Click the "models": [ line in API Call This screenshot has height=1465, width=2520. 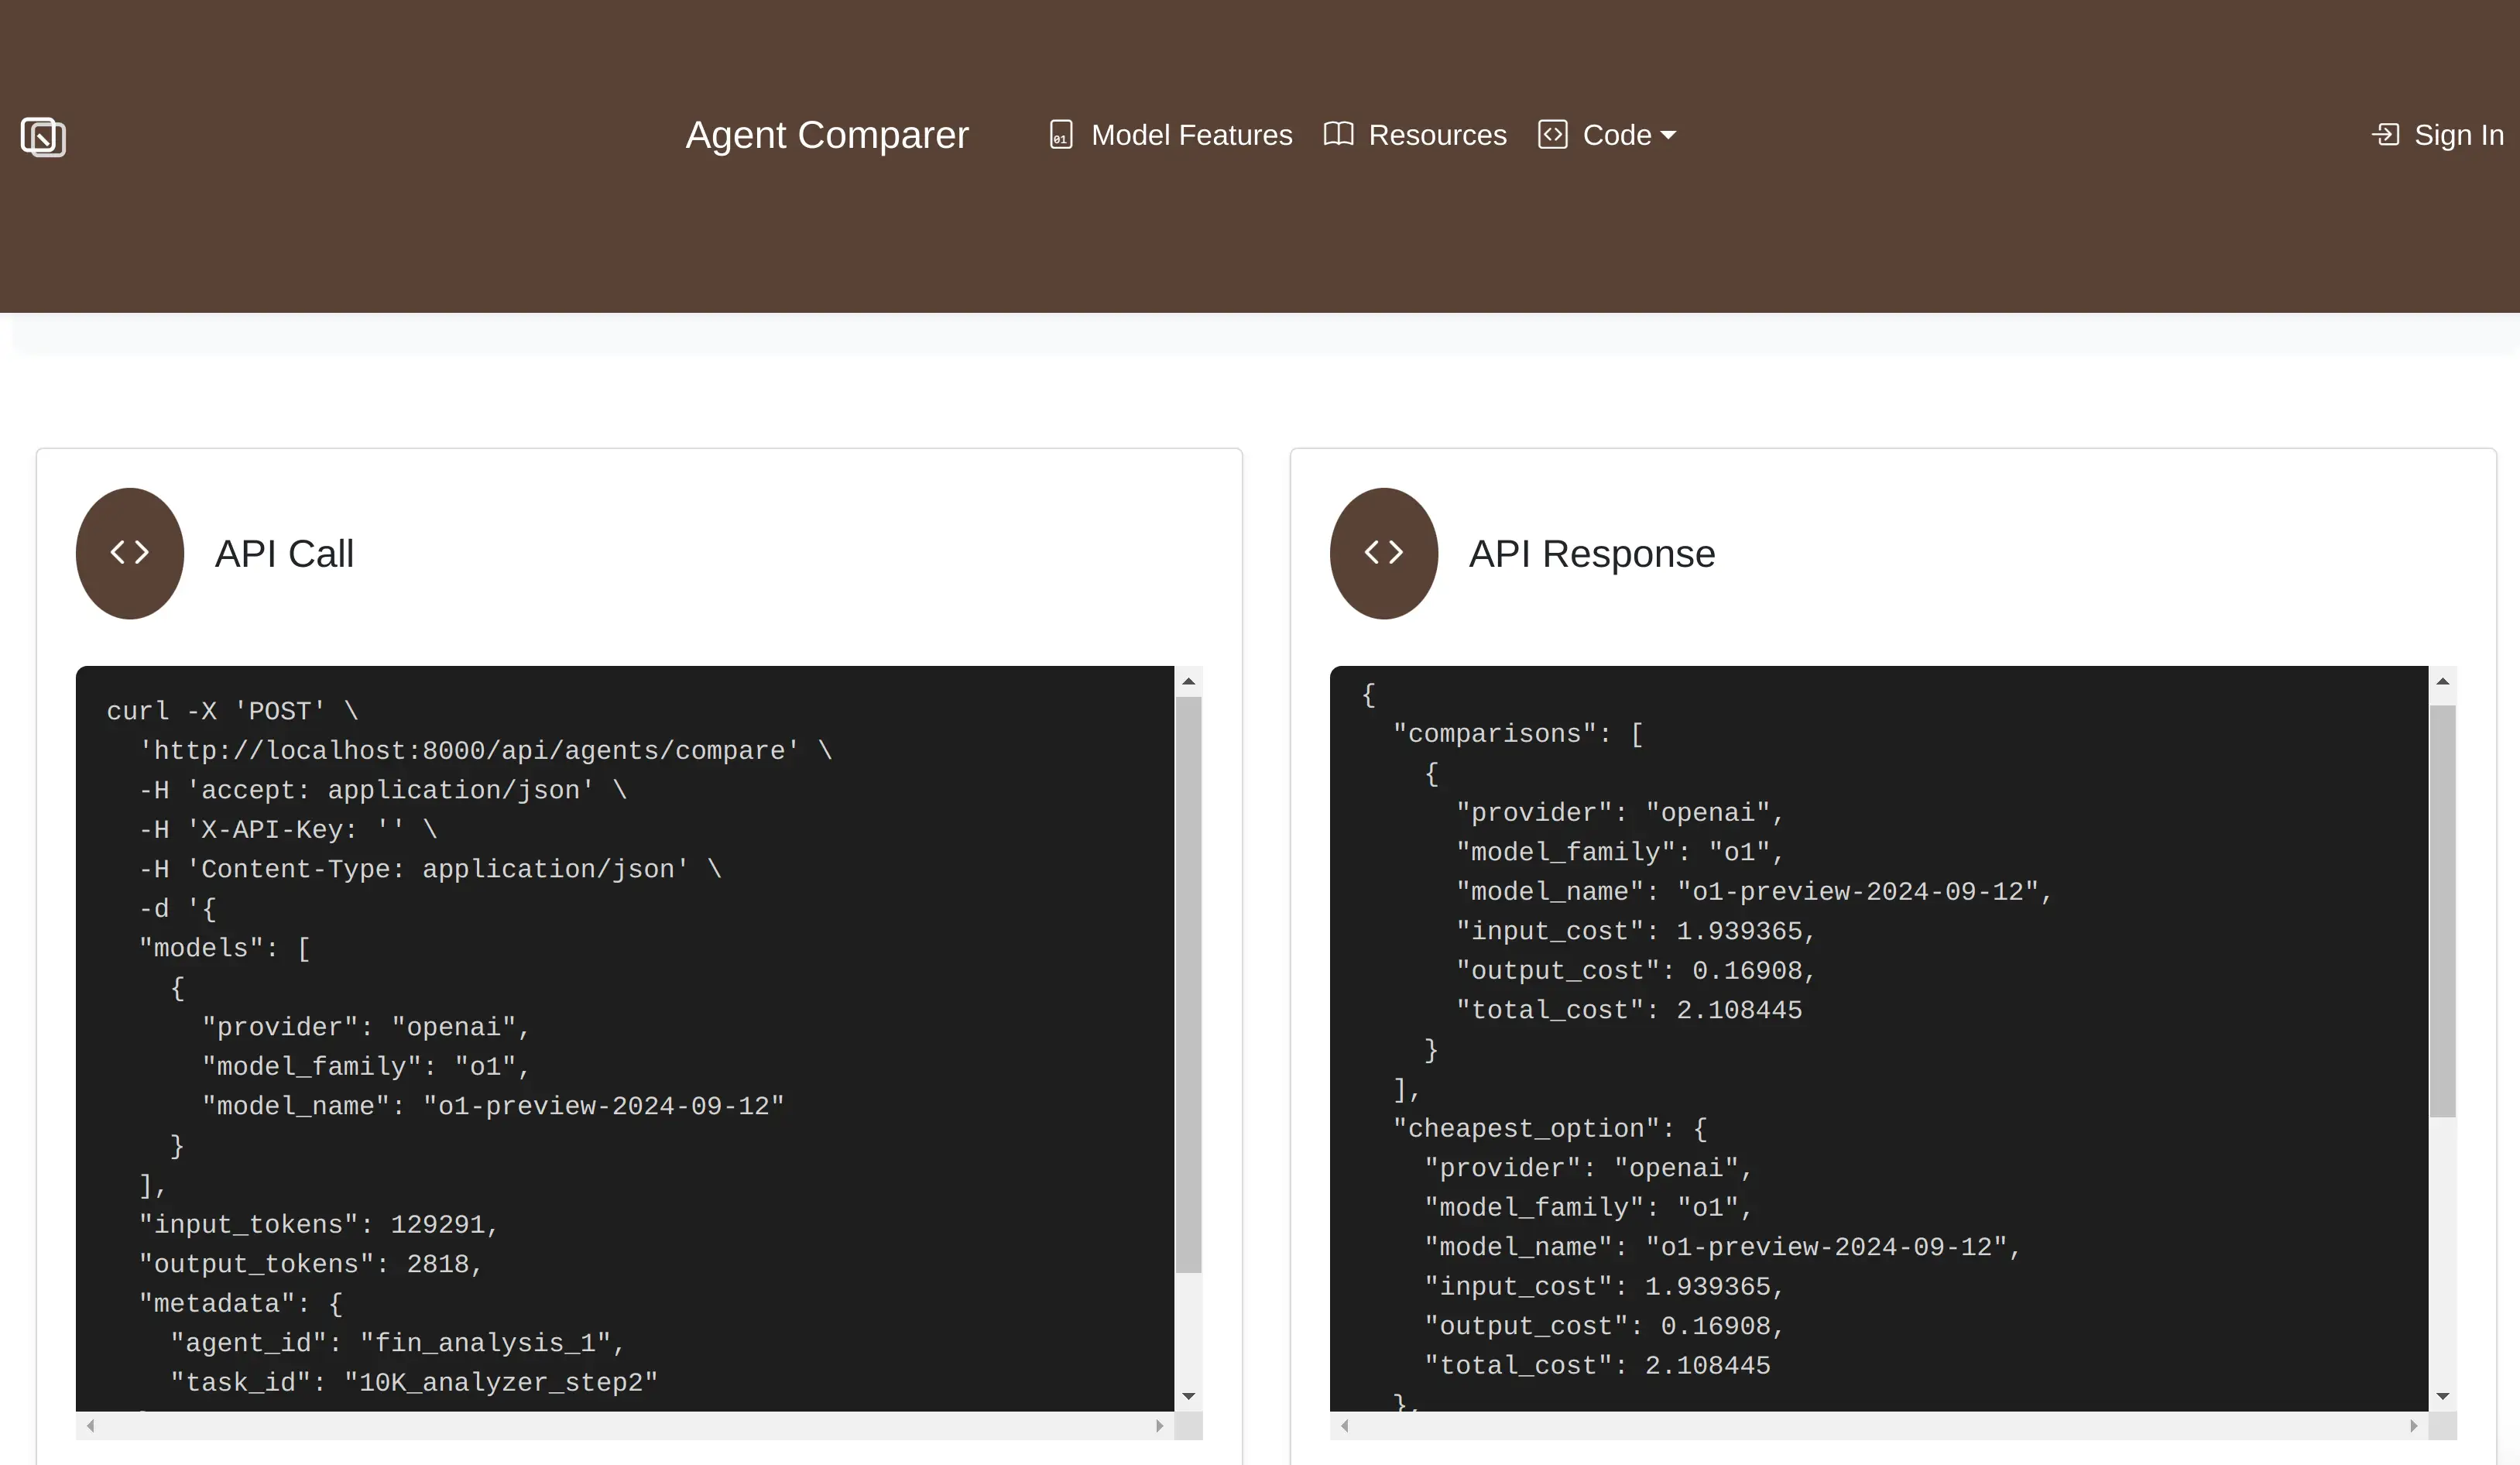225,948
